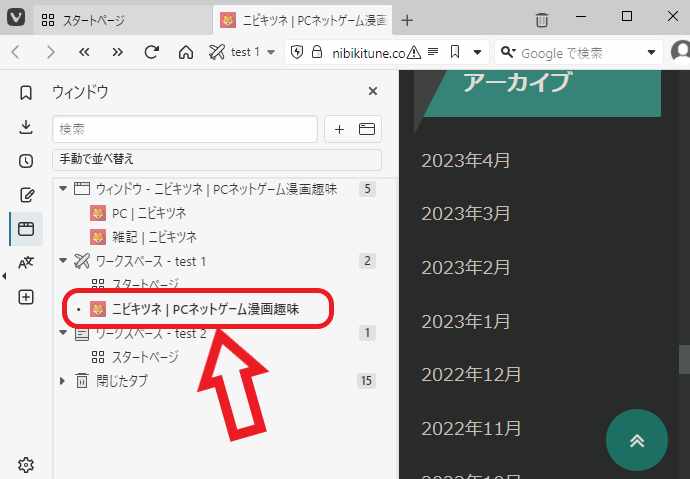The height and width of the screenshot is (479, 690).
Task: Click the page vertical scrollbar thumb
Action: 684,359
